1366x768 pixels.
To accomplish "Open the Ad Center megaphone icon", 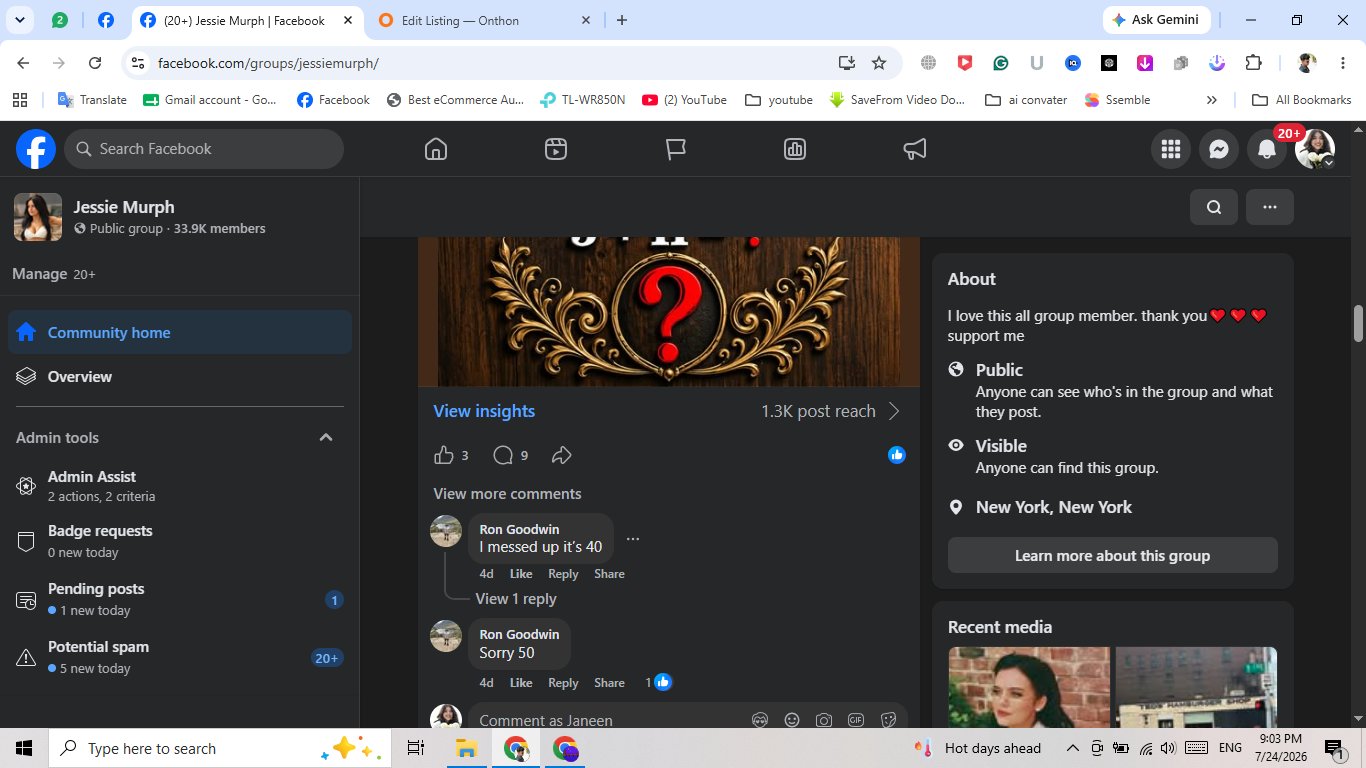I will click(915, 149).
